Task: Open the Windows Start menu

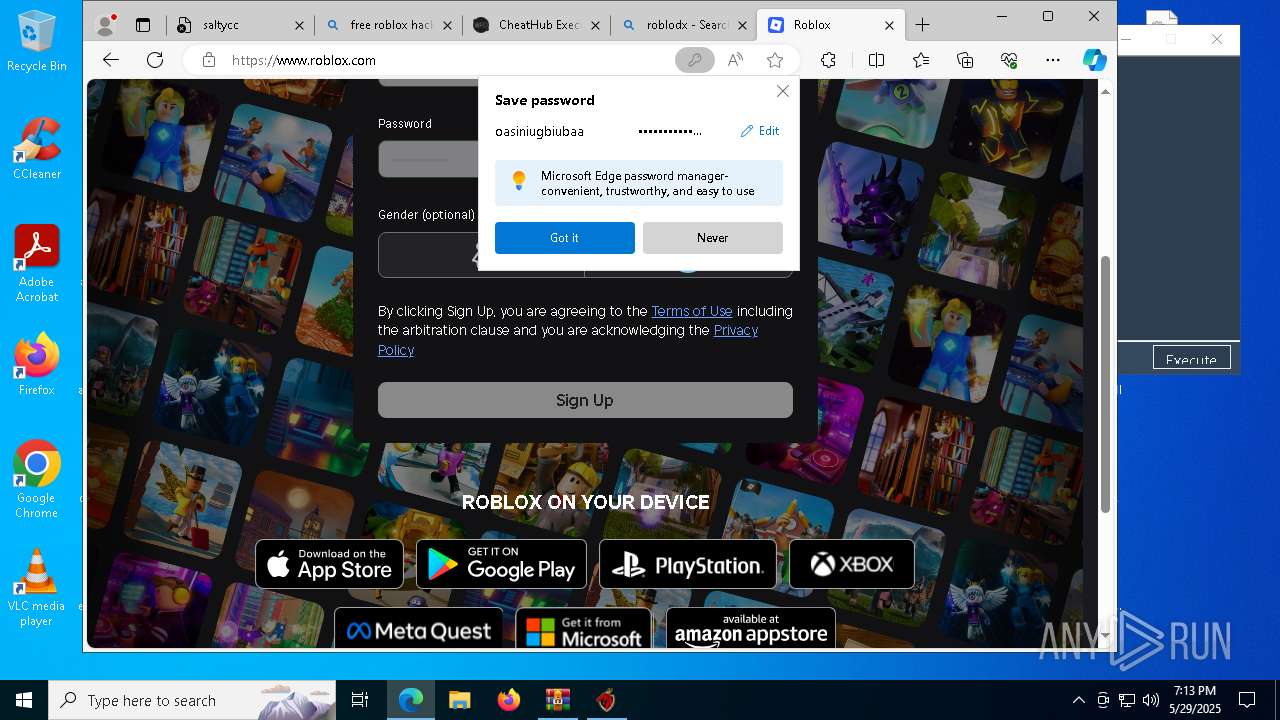Action: coord(24,700)
